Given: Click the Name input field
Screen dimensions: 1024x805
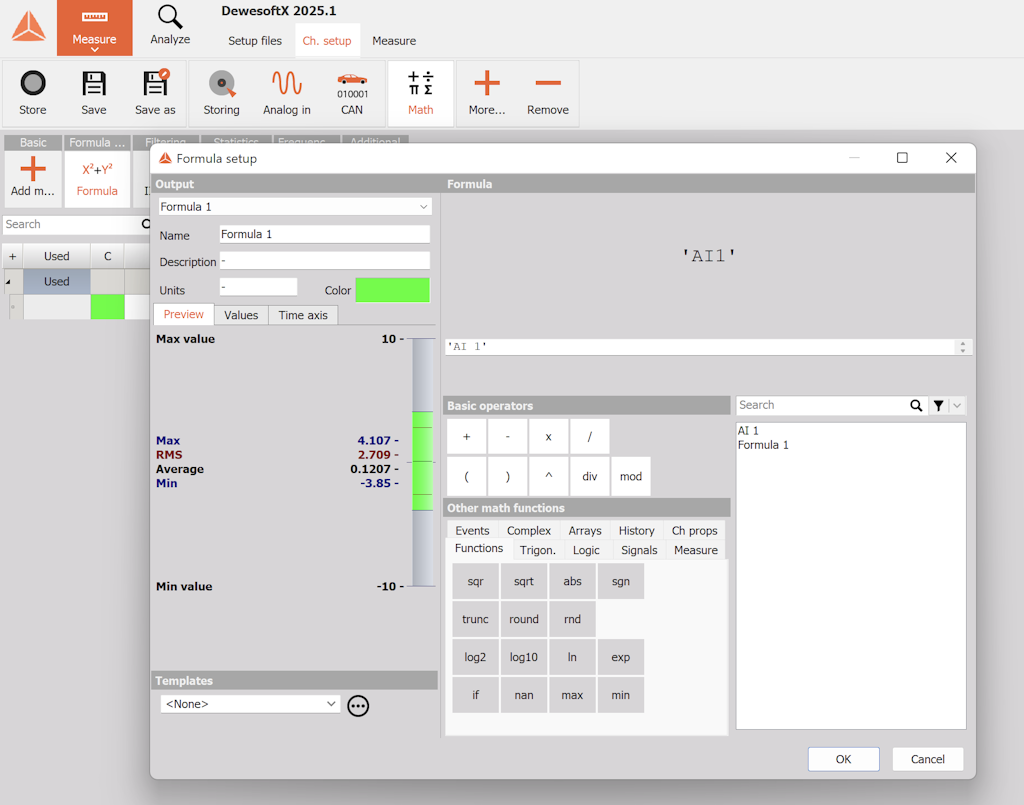Looking at the screenshot, I should click(325, 234).
